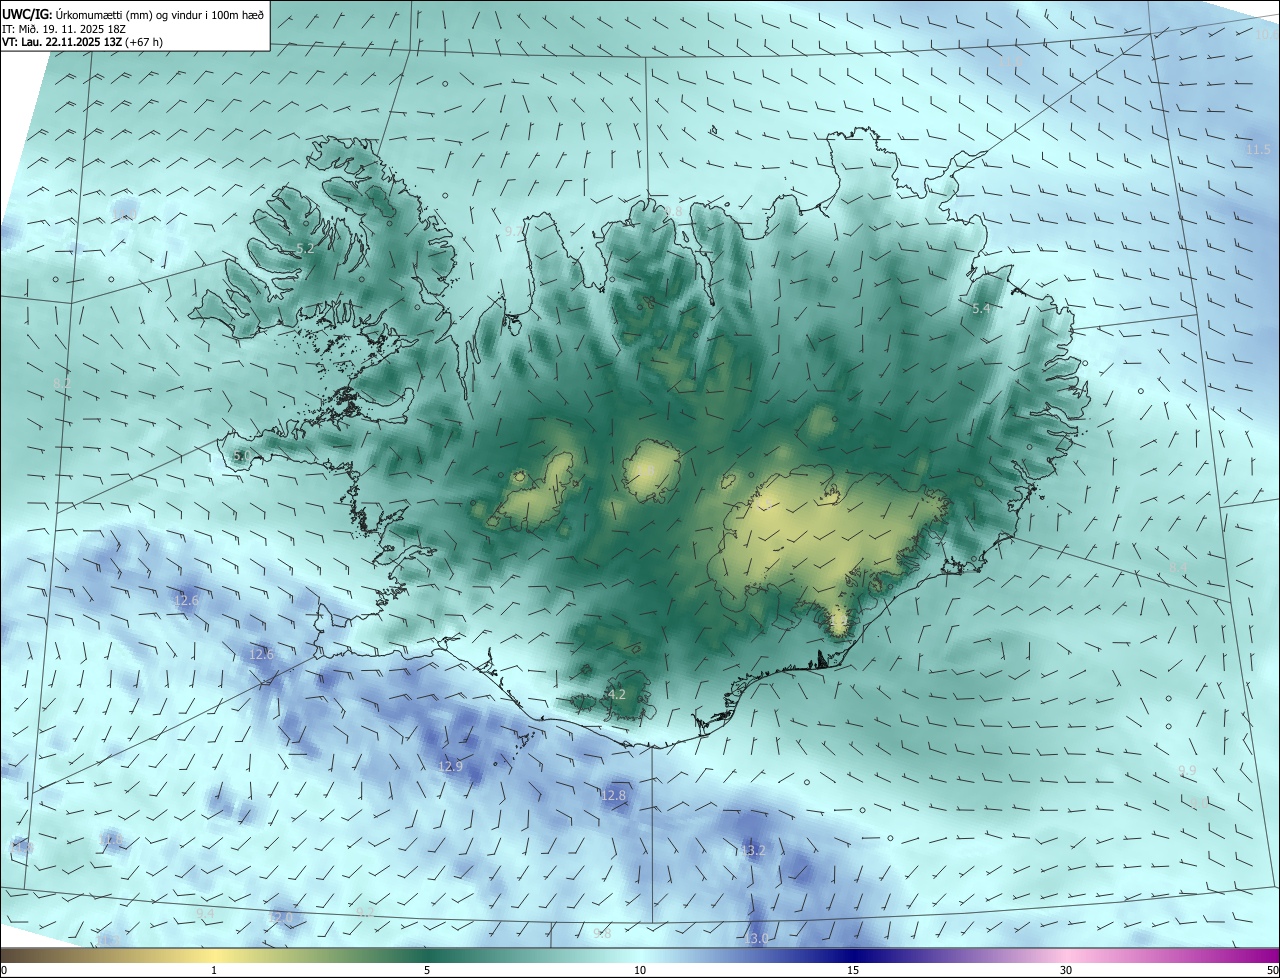Click the 9.7 value off the north coast

[x=513, y=231]
